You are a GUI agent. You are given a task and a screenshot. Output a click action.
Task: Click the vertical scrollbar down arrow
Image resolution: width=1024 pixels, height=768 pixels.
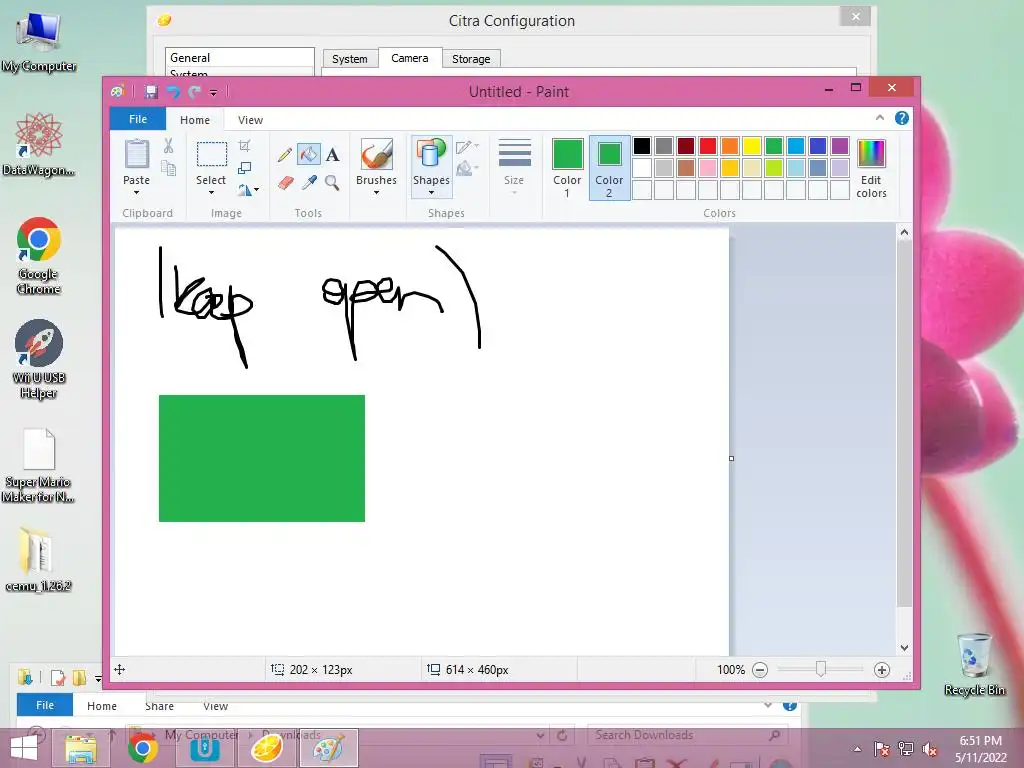pyautogui.click(x=904, y=648)
